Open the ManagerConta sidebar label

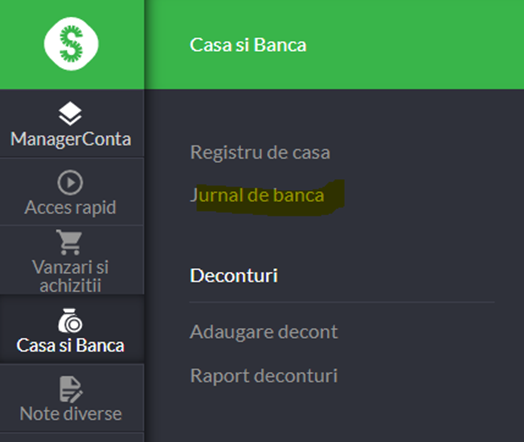click(71, 139)
